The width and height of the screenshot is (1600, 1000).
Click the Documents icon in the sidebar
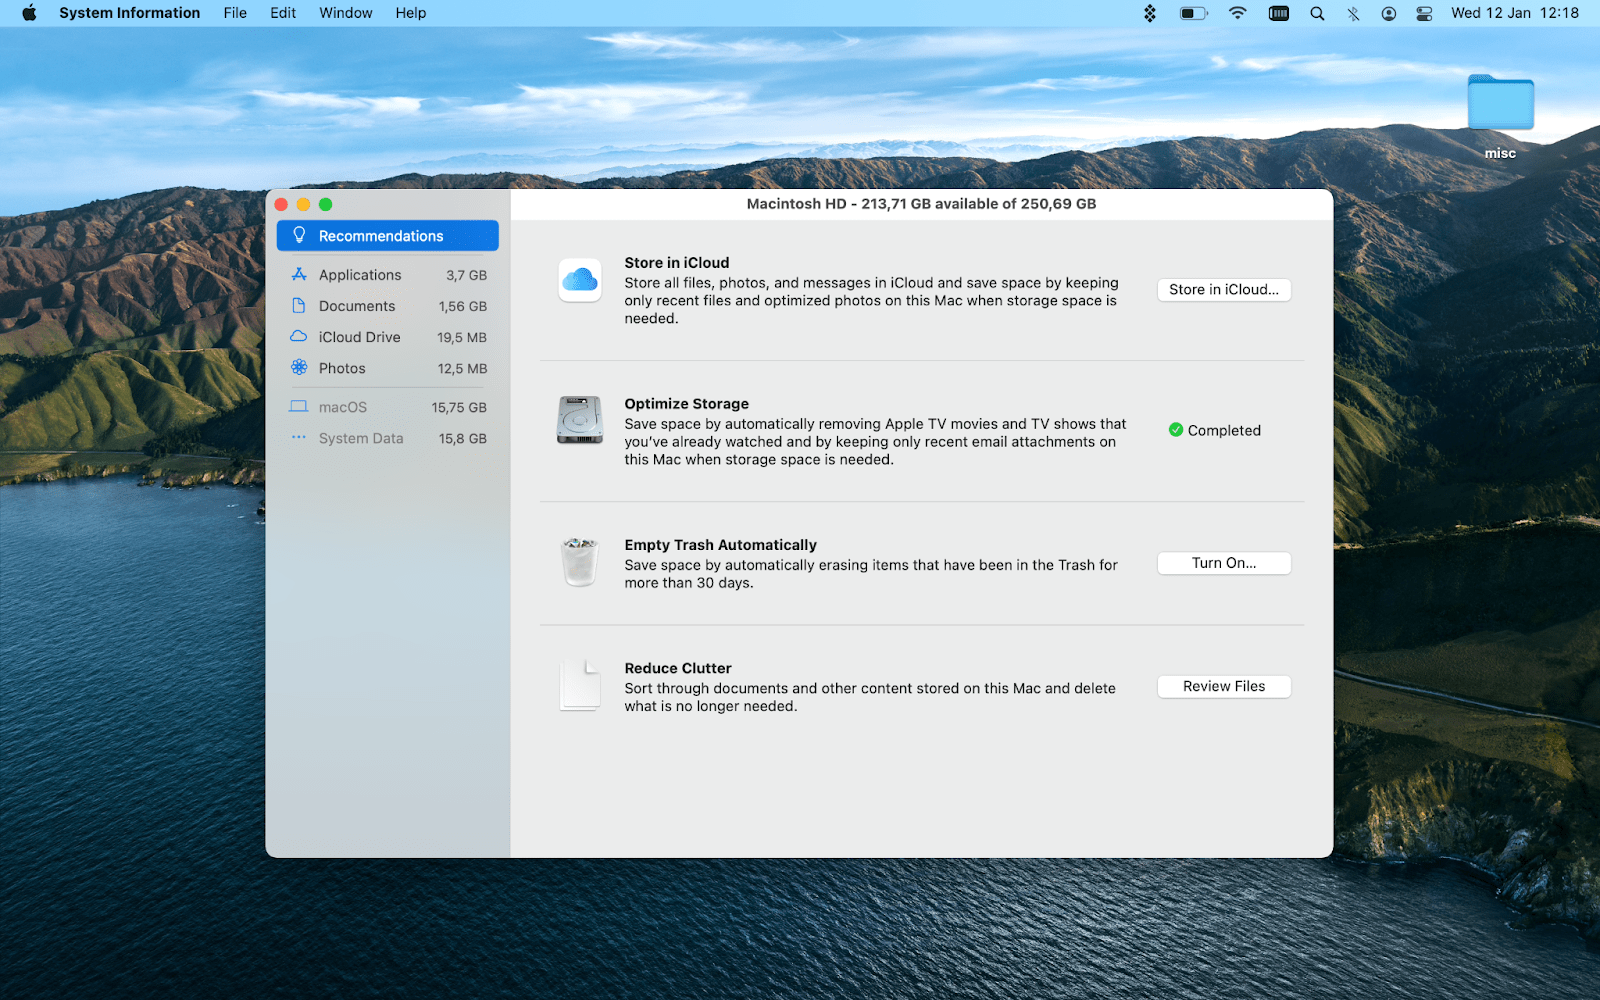pos(298,305)
